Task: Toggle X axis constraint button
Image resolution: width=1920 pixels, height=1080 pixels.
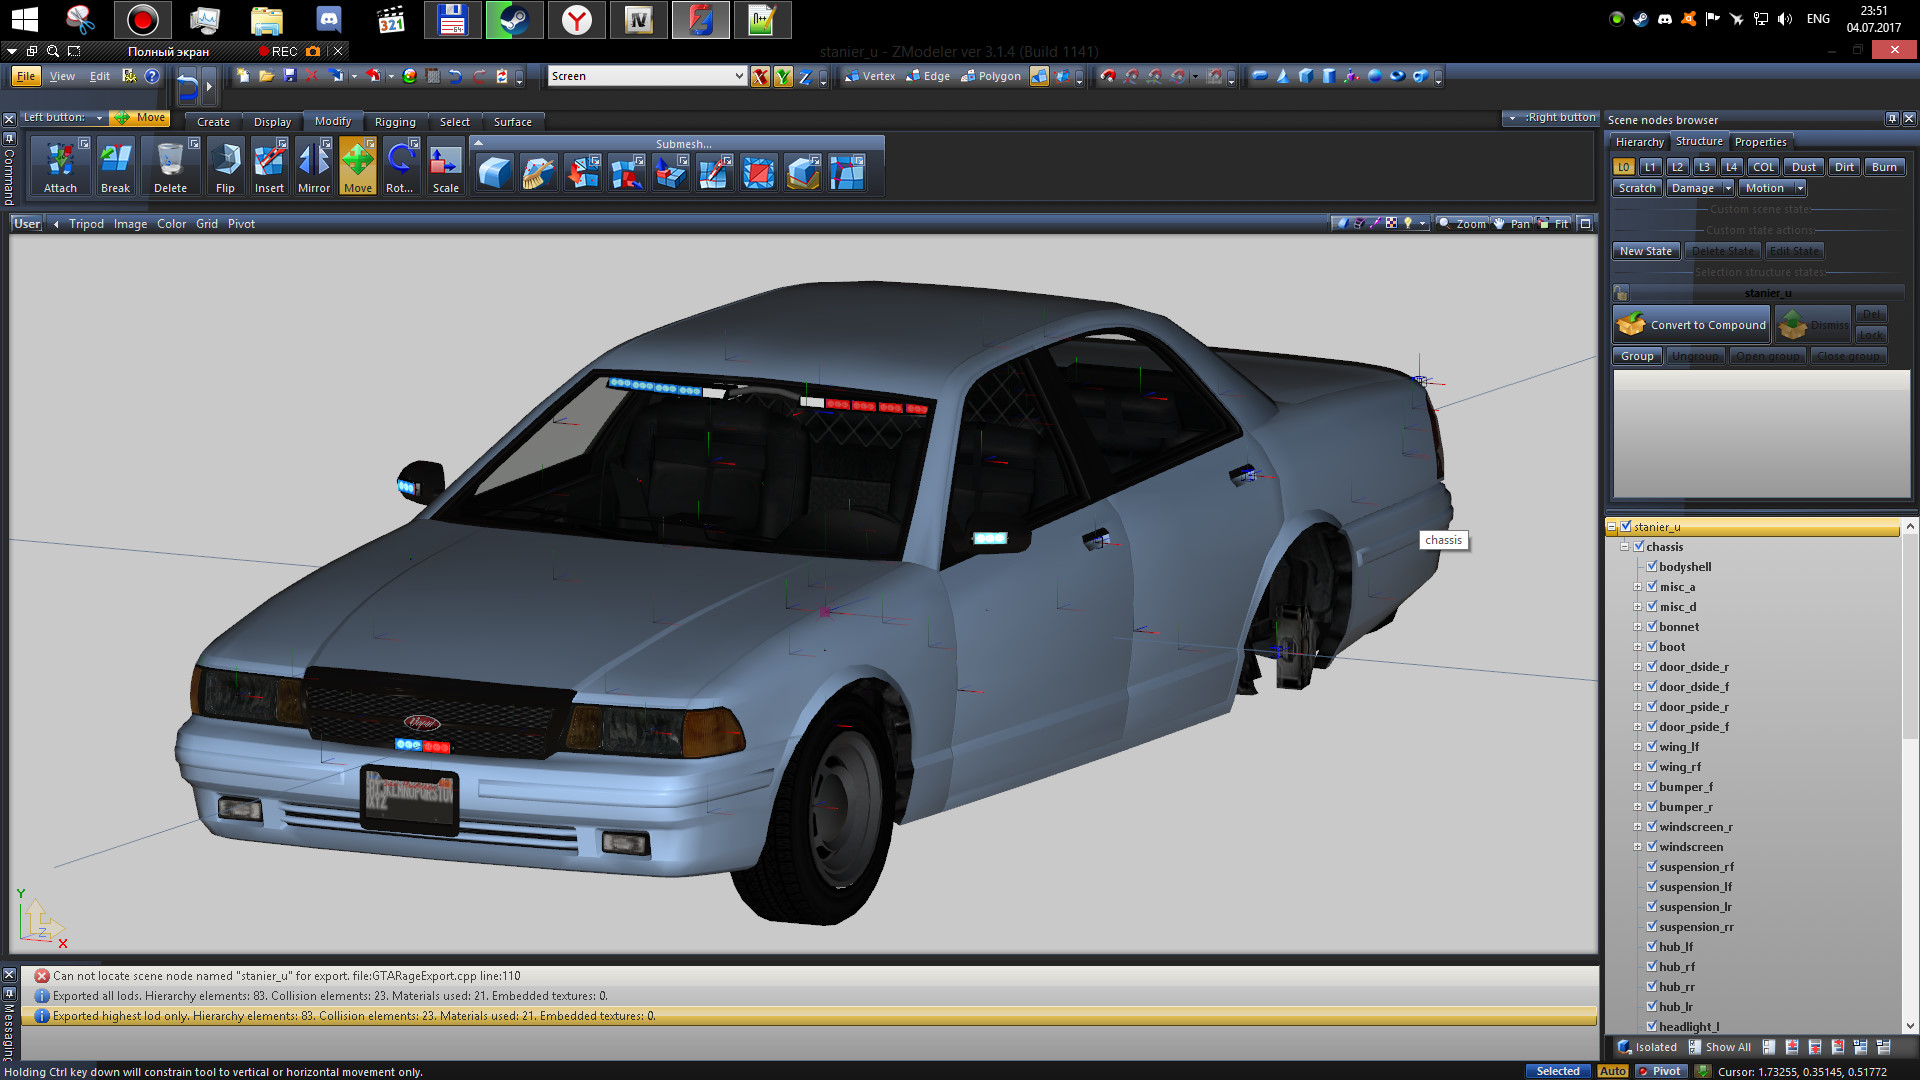Action: click(760, 77)
